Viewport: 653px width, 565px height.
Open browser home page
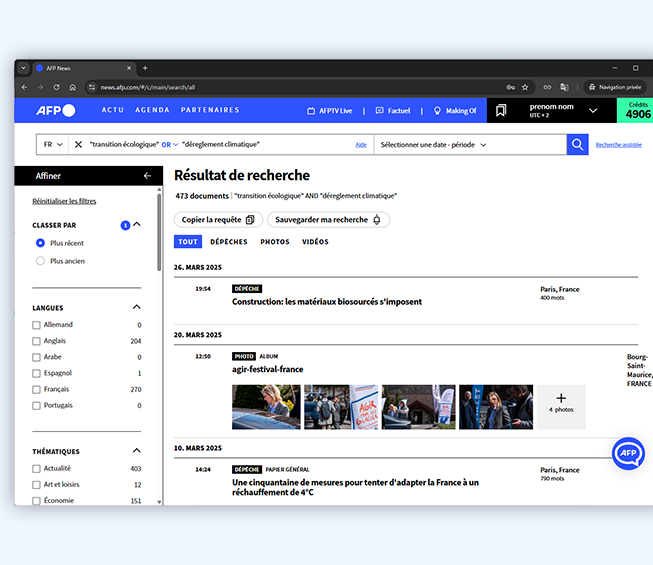click(72, 87)
